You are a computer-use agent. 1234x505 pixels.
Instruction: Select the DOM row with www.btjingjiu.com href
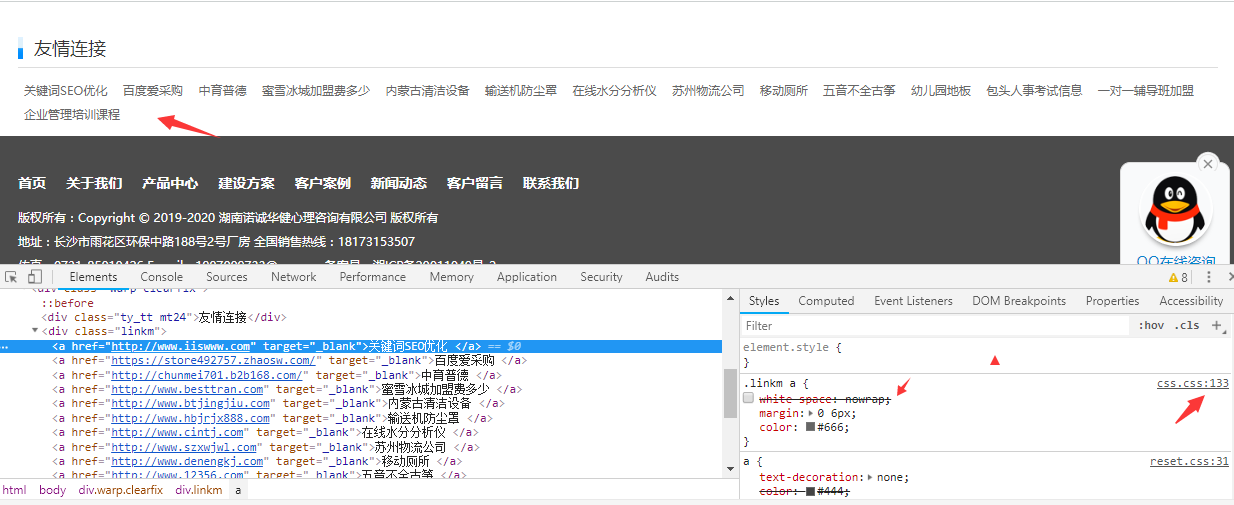click(361, 404)
